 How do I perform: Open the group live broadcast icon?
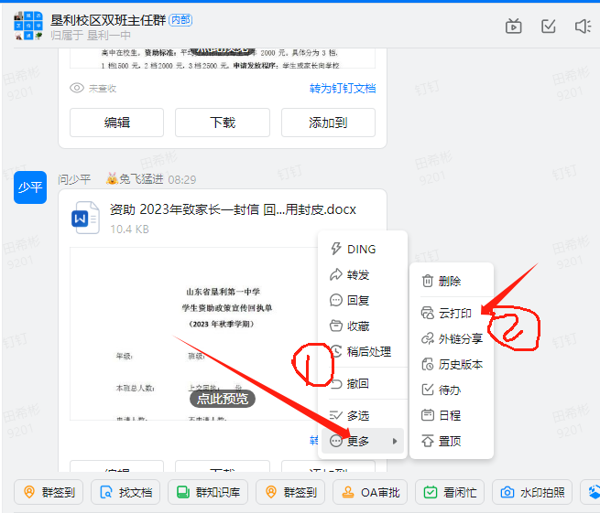pos(513,26)
